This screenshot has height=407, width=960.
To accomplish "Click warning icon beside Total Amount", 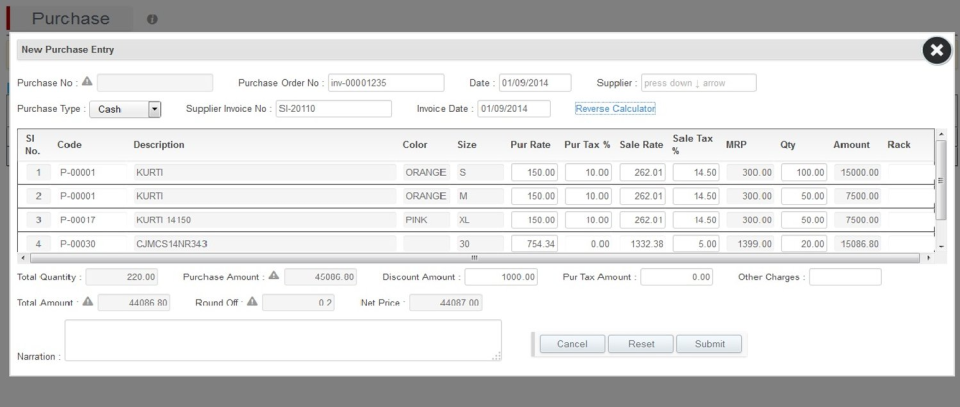I will click(x=88, y=301).
